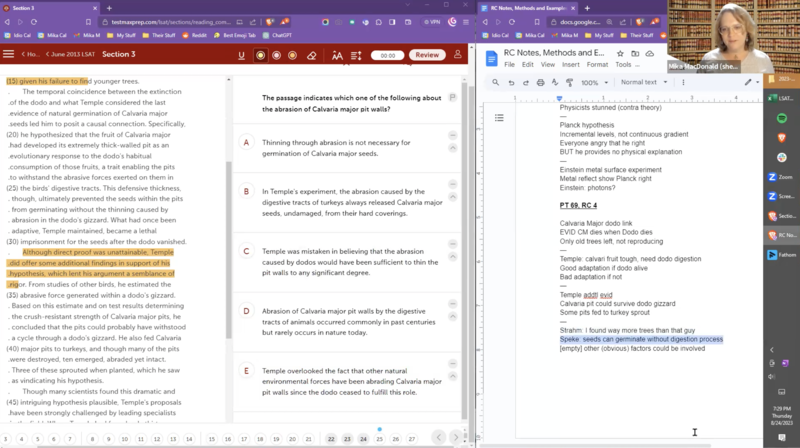Viewport: 800px width, 448px height.
Task: Select answer choice C
Action: pyautogui.click(x=246, y=251)
